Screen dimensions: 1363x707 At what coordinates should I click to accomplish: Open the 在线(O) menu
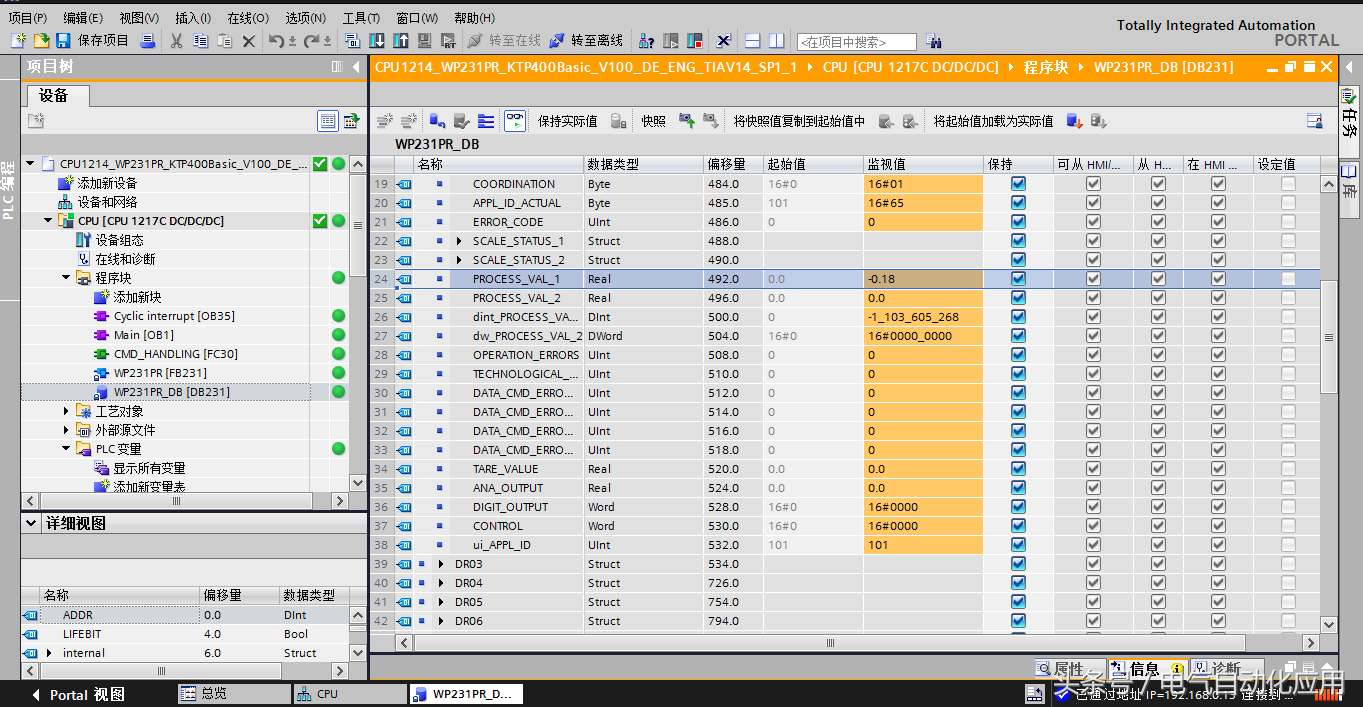click(x=247, y=18)
